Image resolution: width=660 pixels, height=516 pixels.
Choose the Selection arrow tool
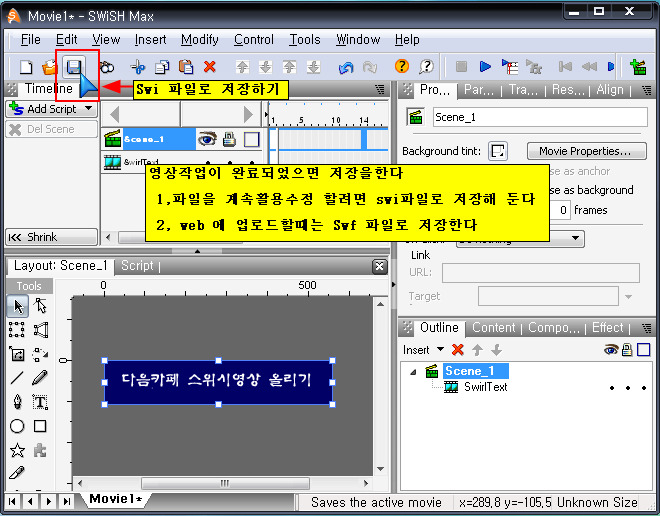[18, 306]
